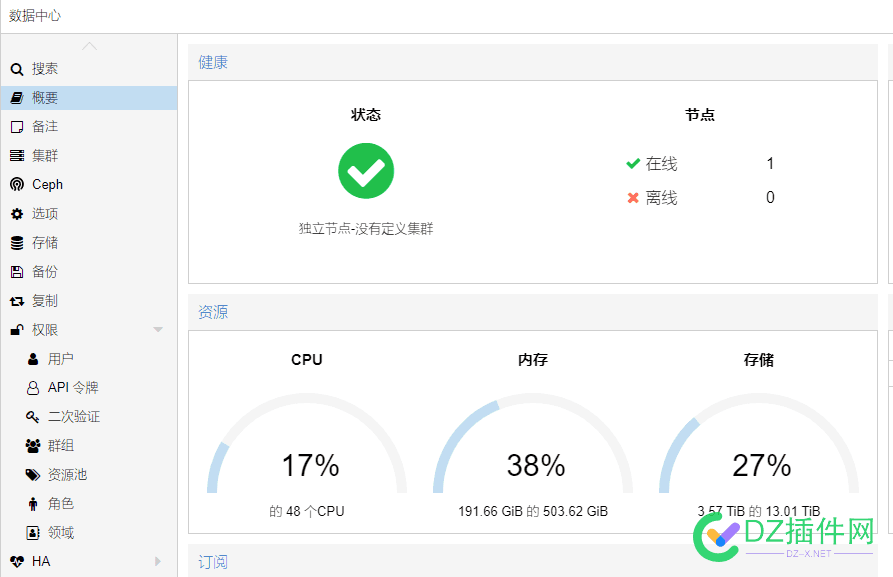Screen dimensions: 893x577
Task: Collapse the 权限 tree arrow
Action: 158,330
